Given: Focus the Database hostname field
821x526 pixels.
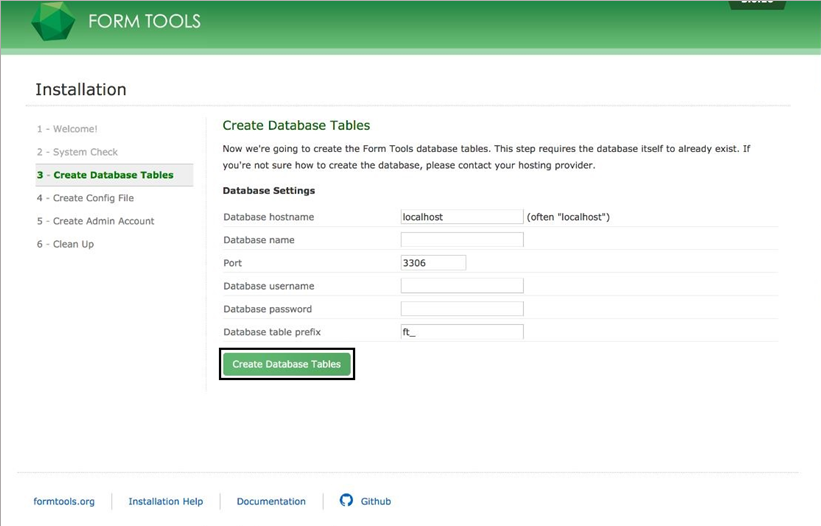Looking at the screenshot, I should coord(462,217).
